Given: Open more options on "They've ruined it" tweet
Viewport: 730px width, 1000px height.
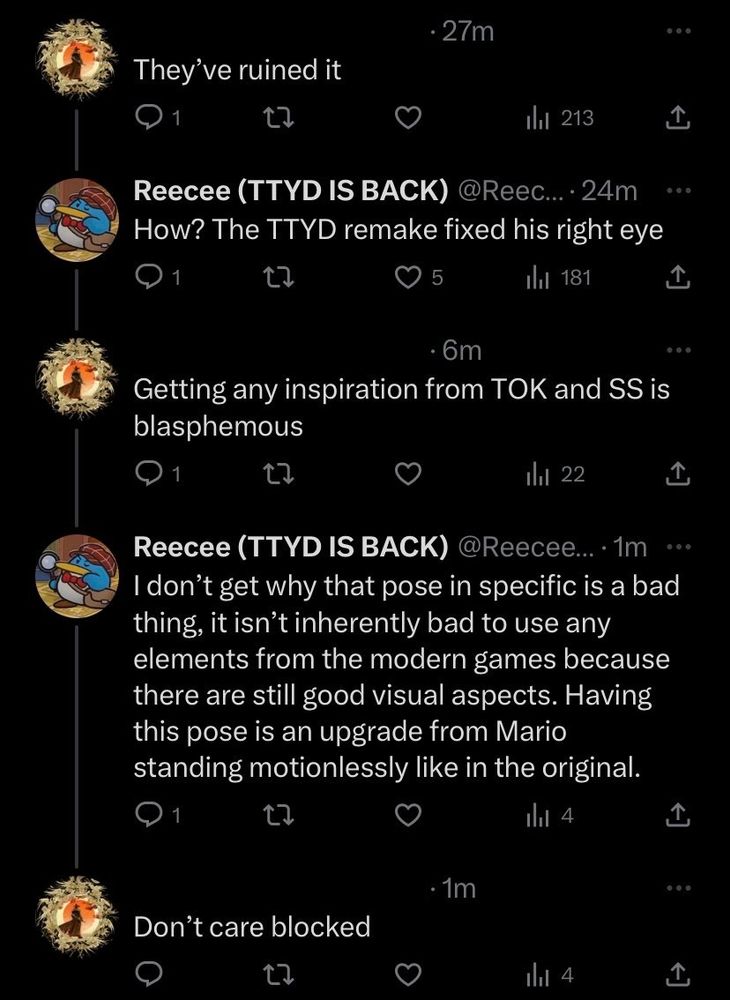Looking at the screenshot, I should point(678,31).
